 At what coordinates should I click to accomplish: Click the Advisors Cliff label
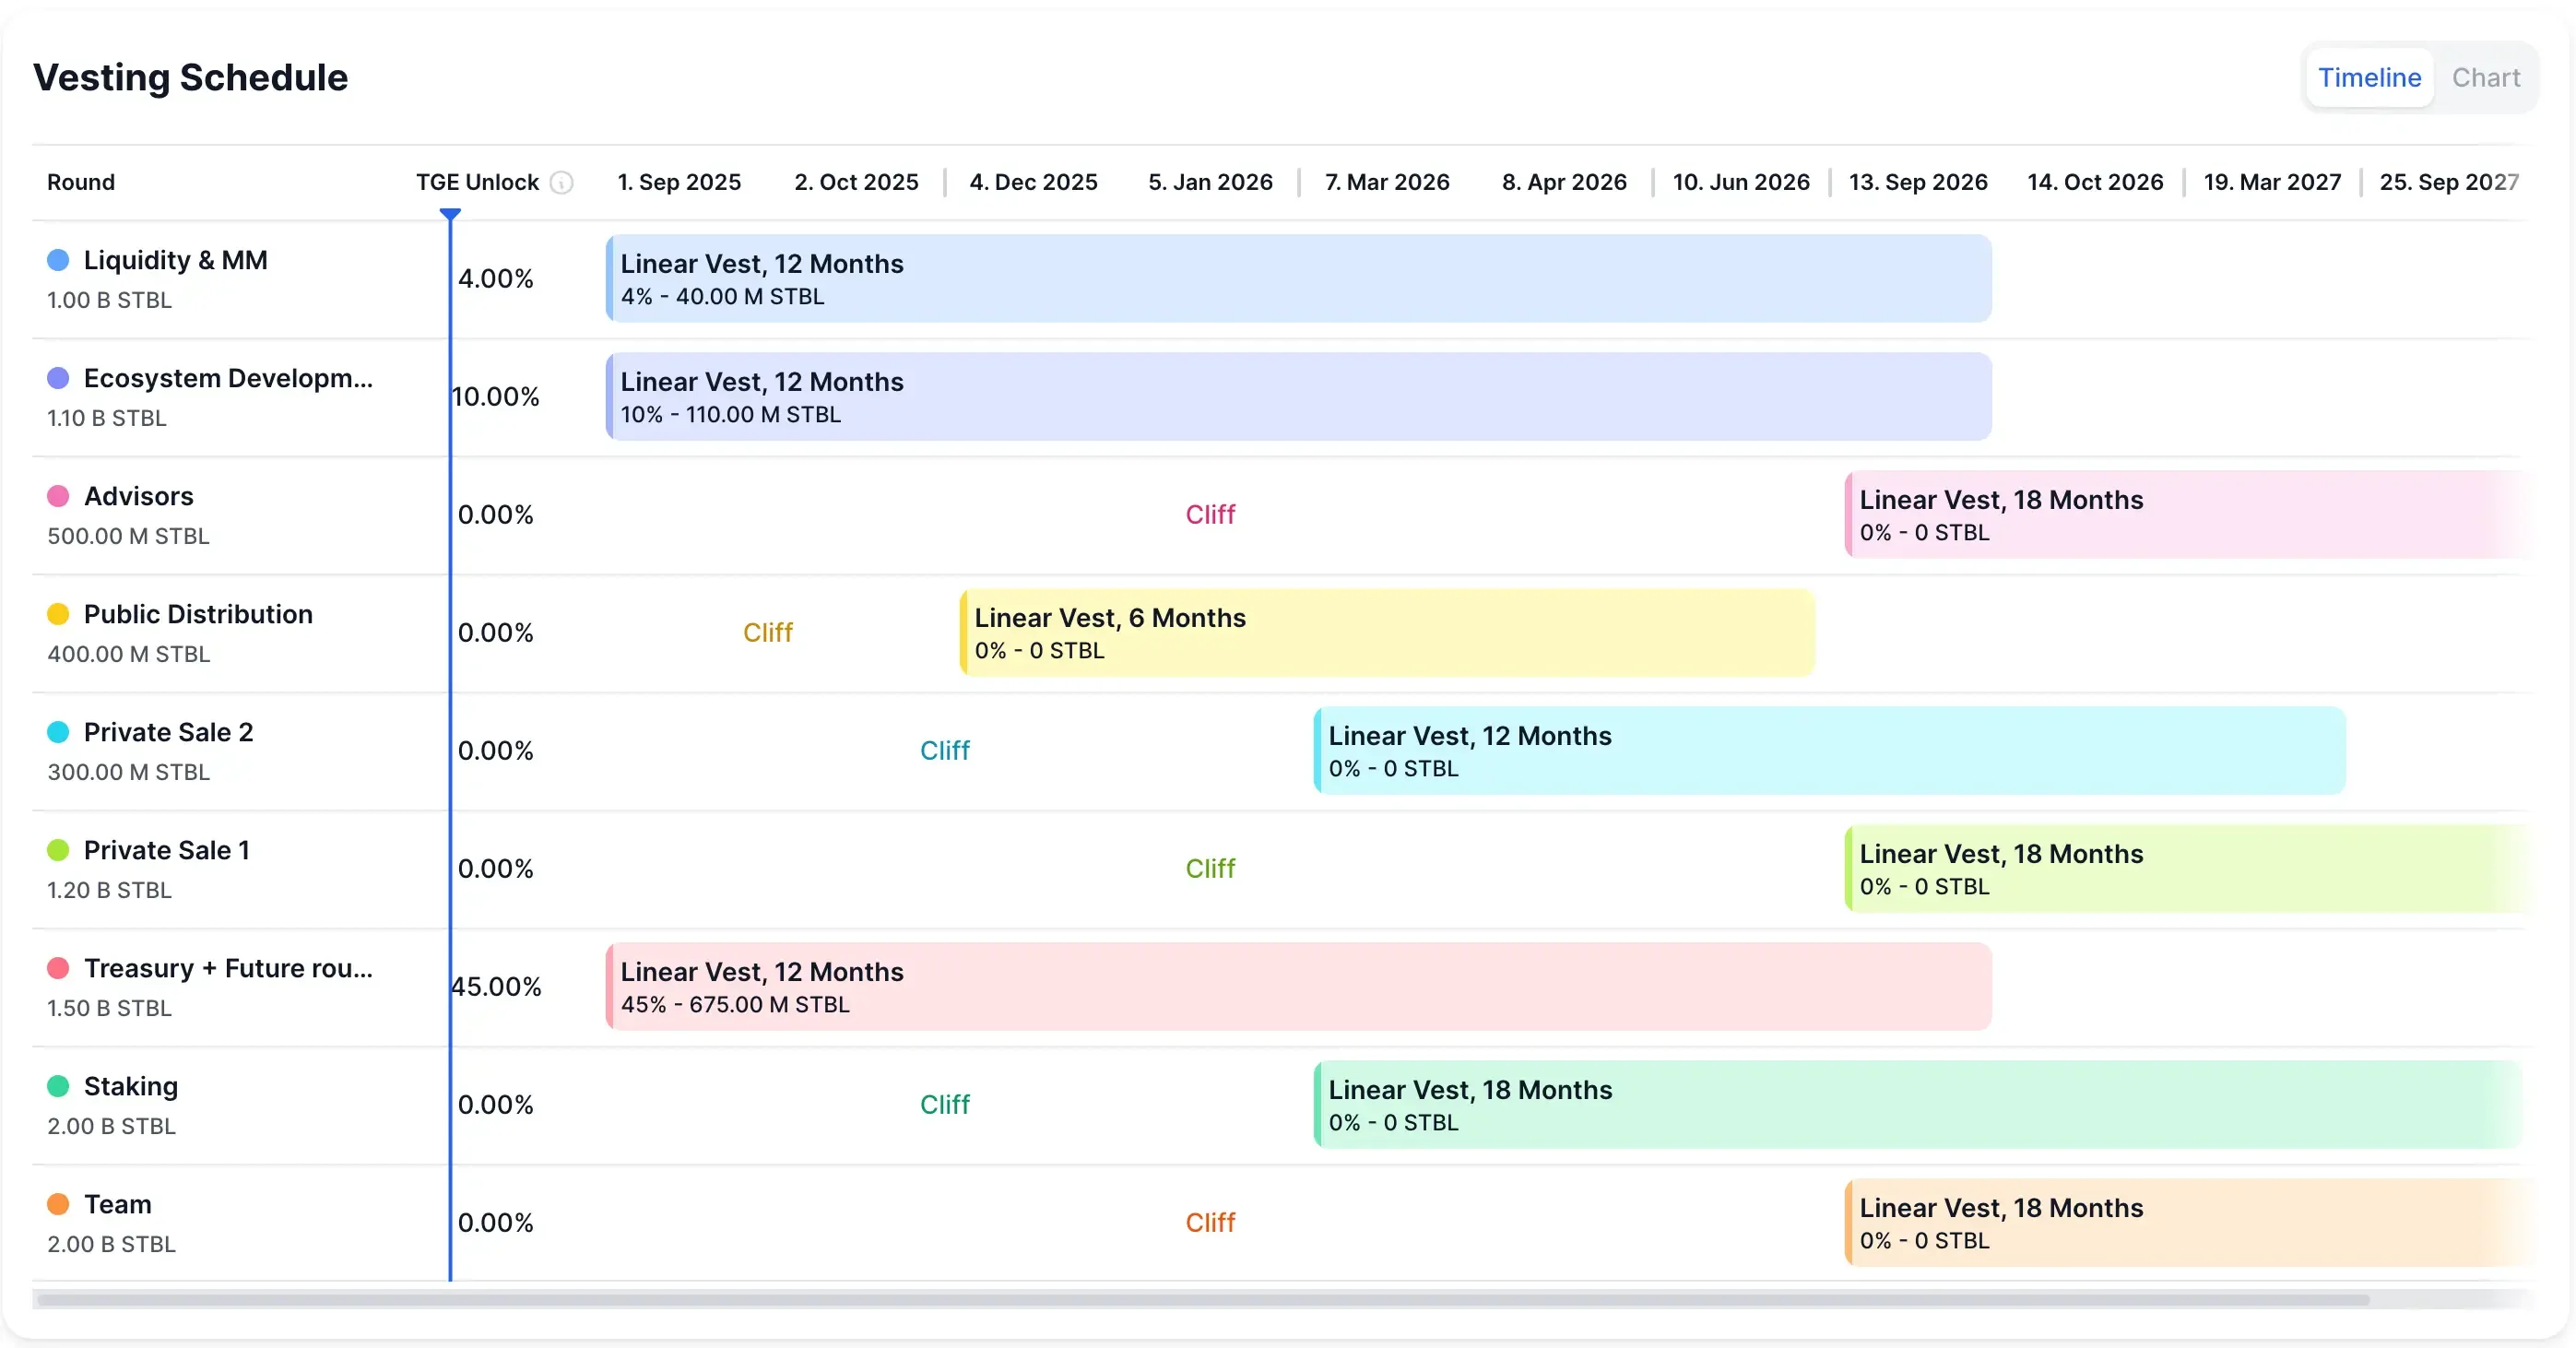pos(1209,515)
